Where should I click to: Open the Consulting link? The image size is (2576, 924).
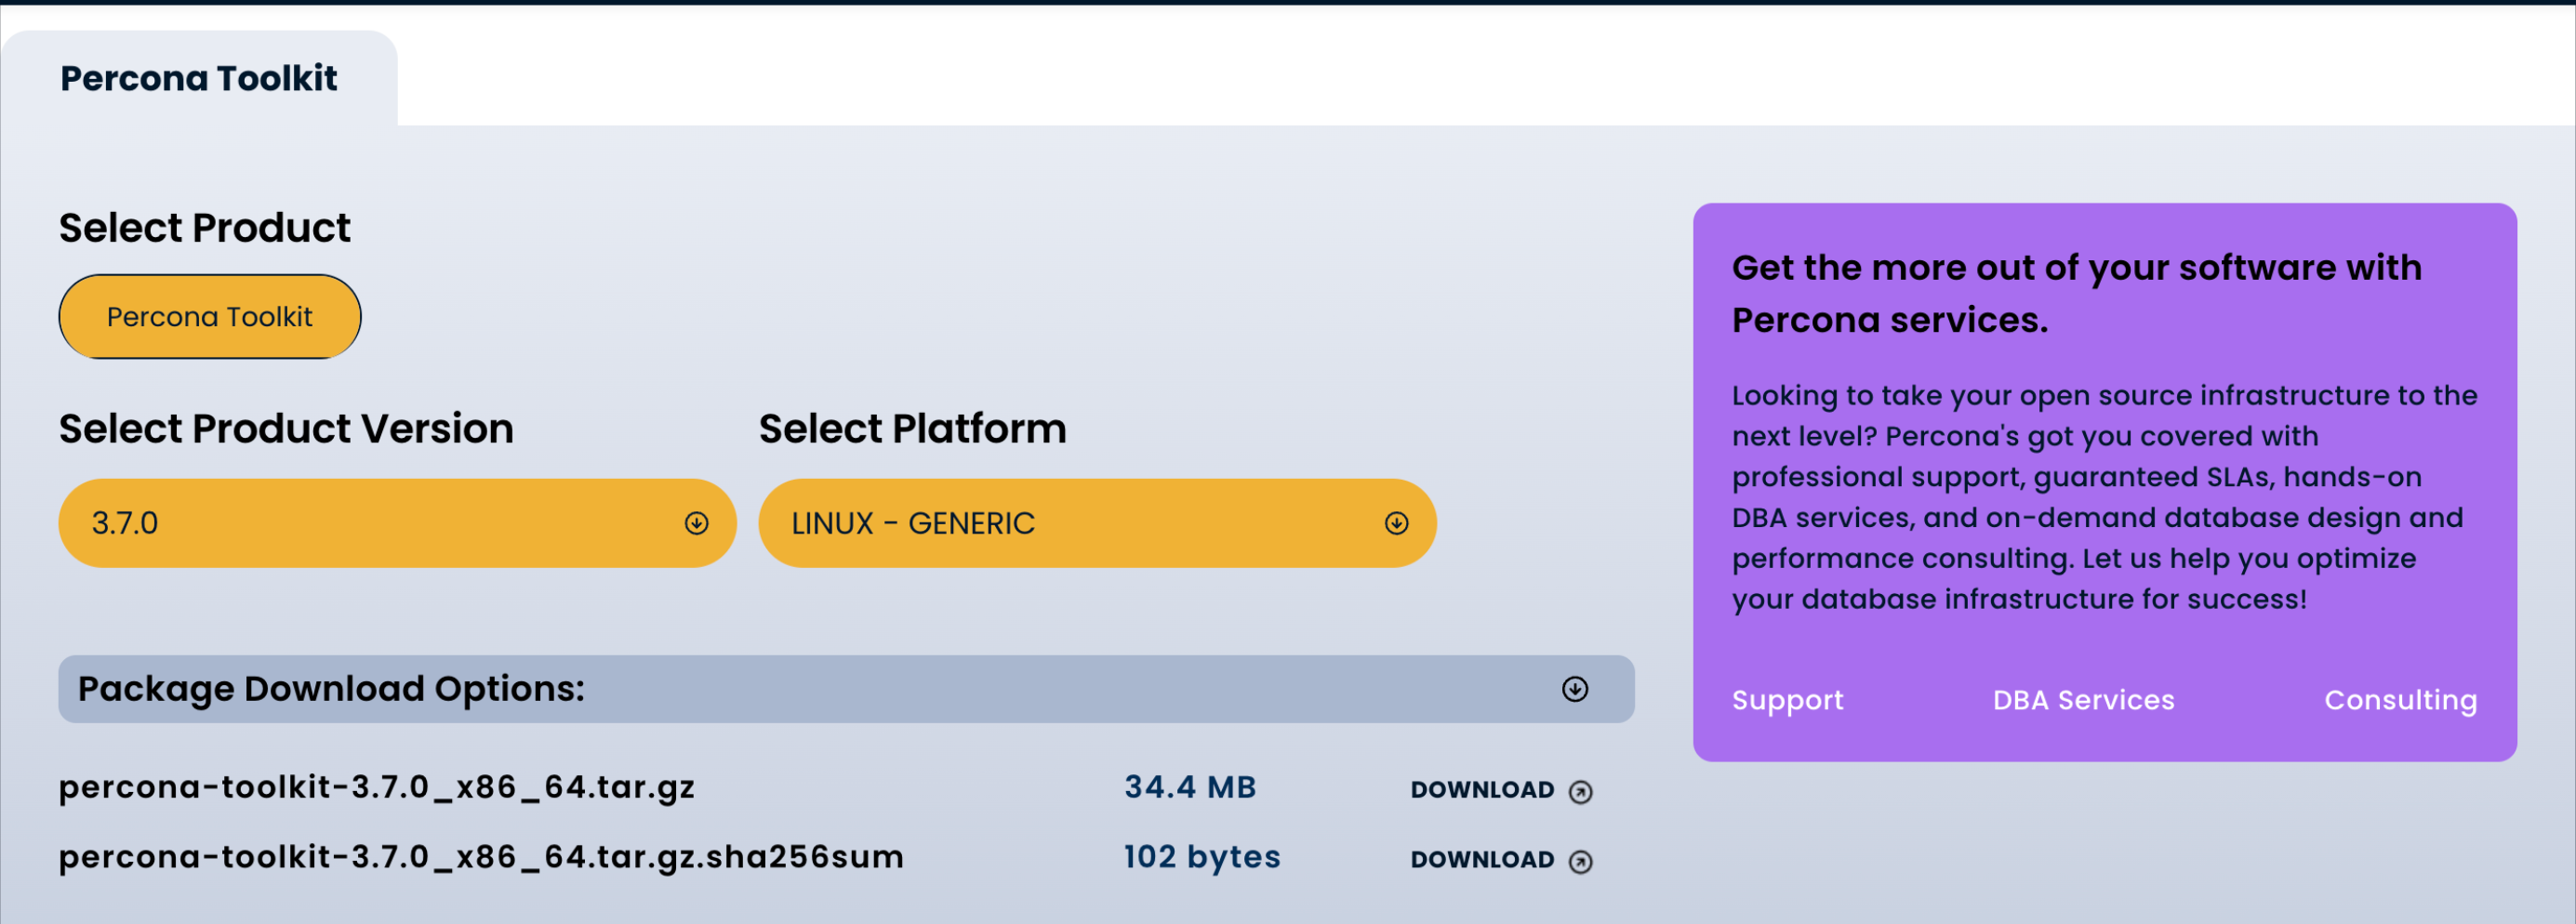pyautogui.click(x=2400, y=700)
